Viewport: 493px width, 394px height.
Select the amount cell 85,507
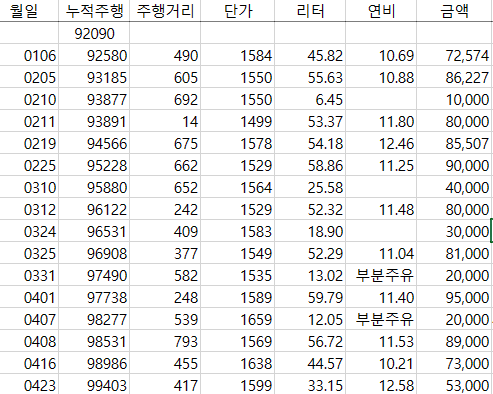point(455,143)
